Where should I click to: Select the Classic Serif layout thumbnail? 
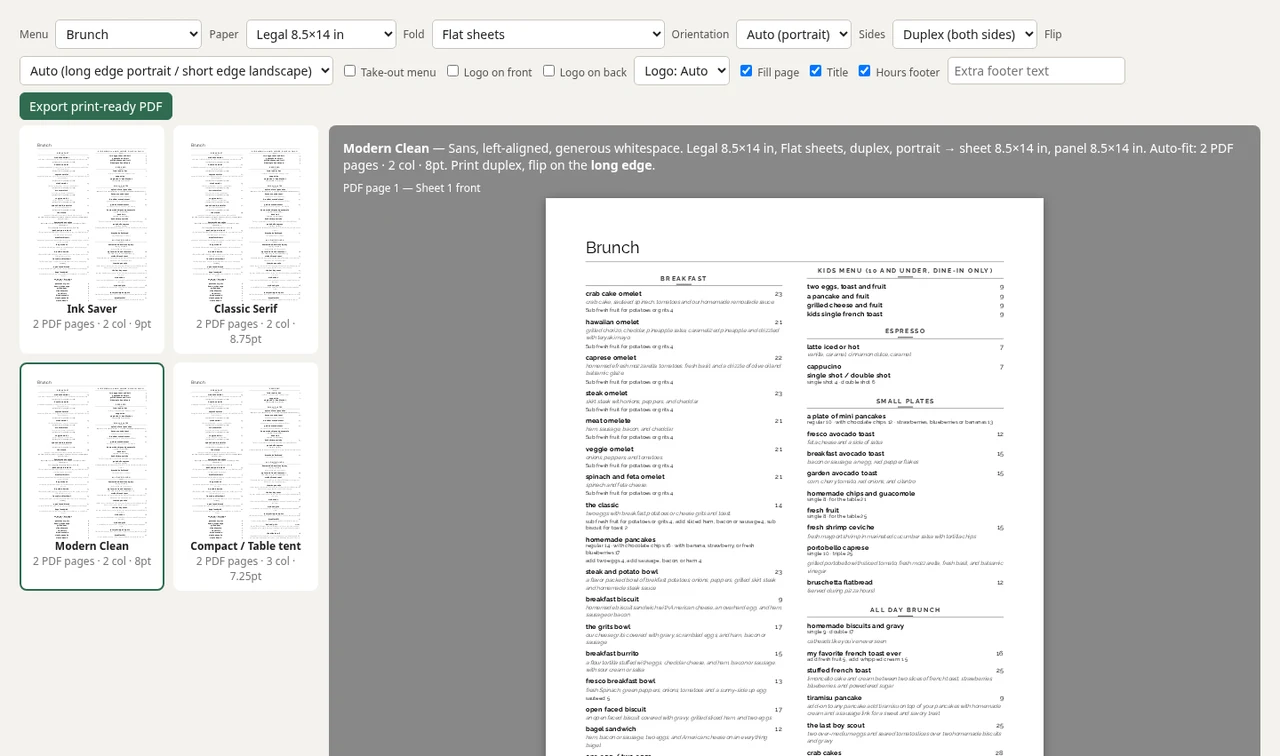[x=246, y=239]
